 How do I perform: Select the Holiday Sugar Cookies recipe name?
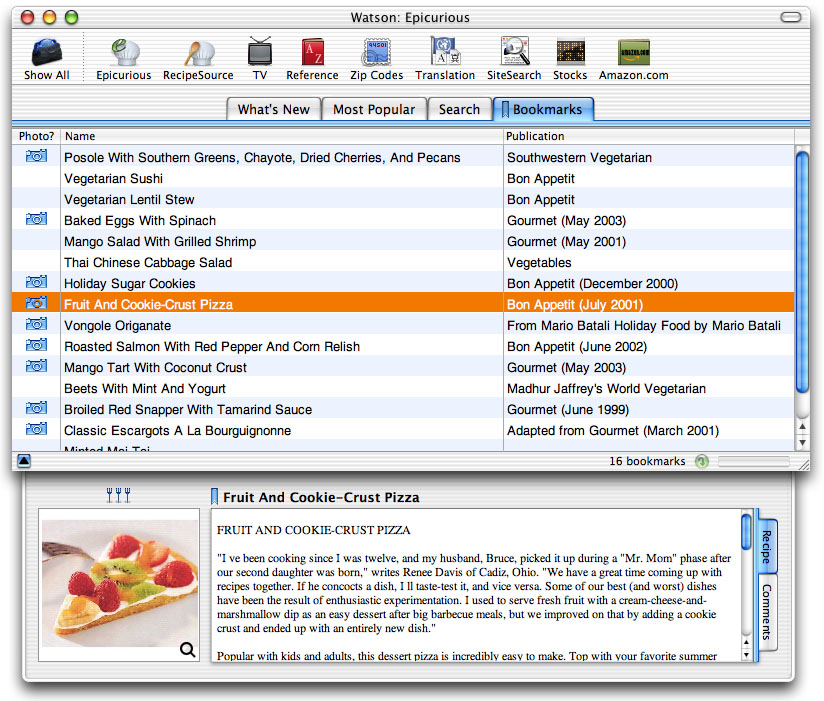pyautogui.click(x=130, y=284)
